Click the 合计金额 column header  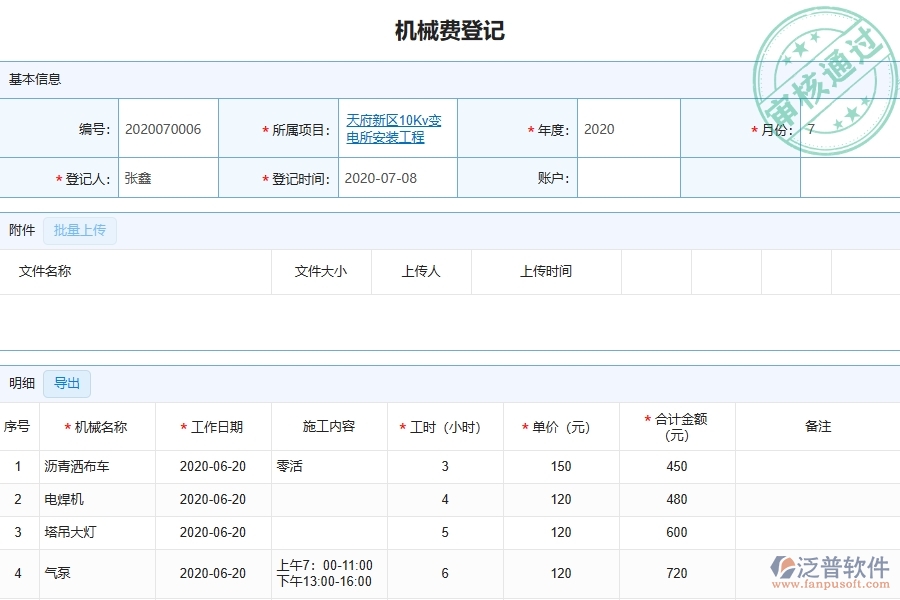pos(677,427)
